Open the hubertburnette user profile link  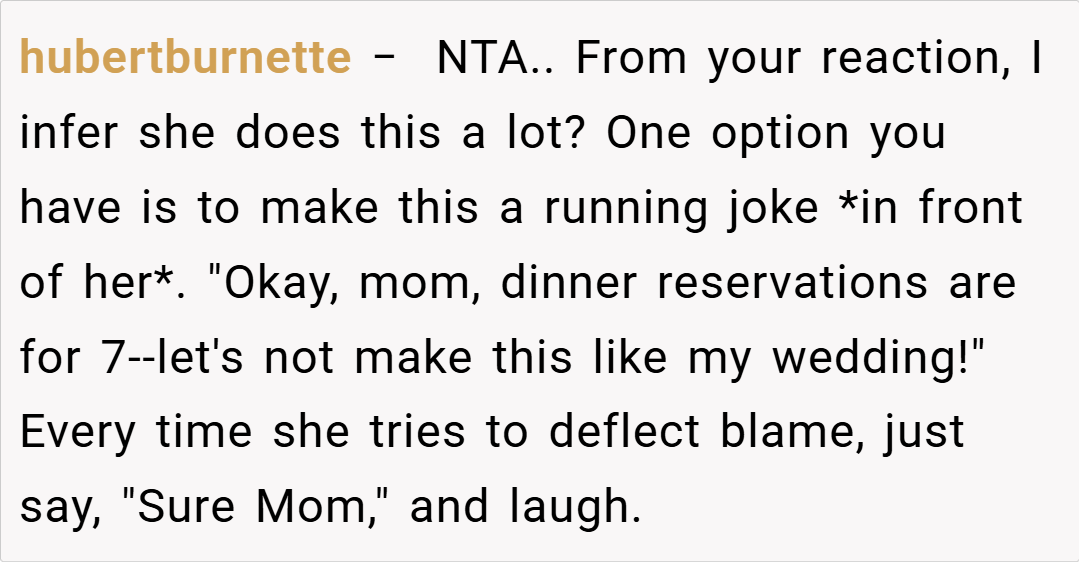coord(185,59)
